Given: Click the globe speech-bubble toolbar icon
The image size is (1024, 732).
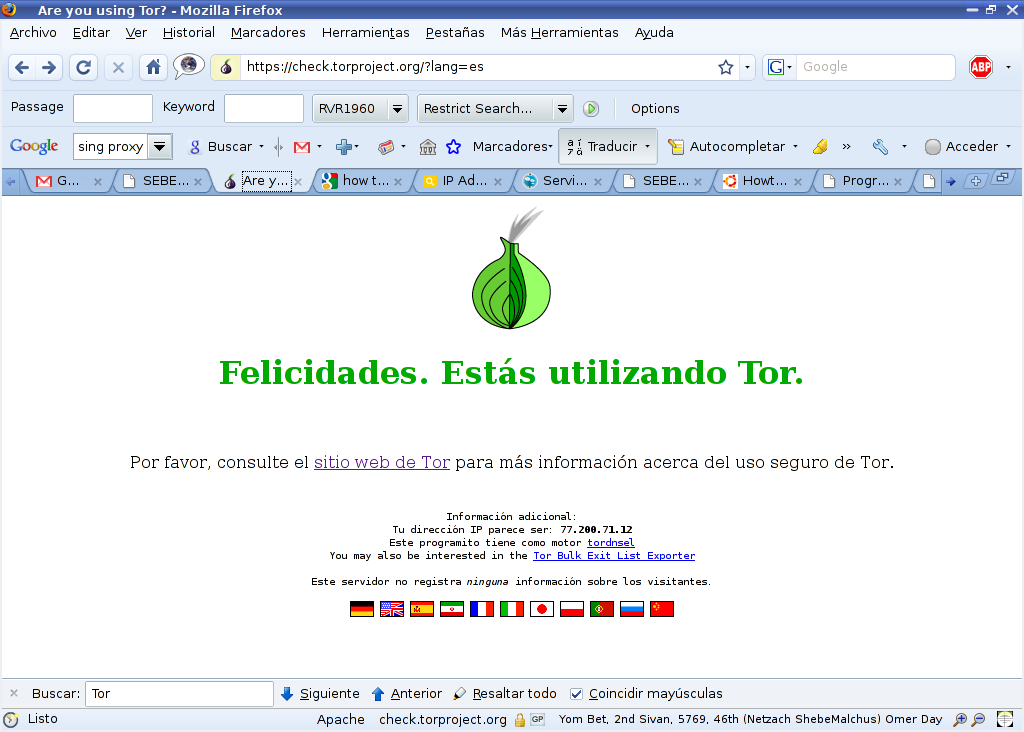Looking at the screenshot, I should (189, 66).
